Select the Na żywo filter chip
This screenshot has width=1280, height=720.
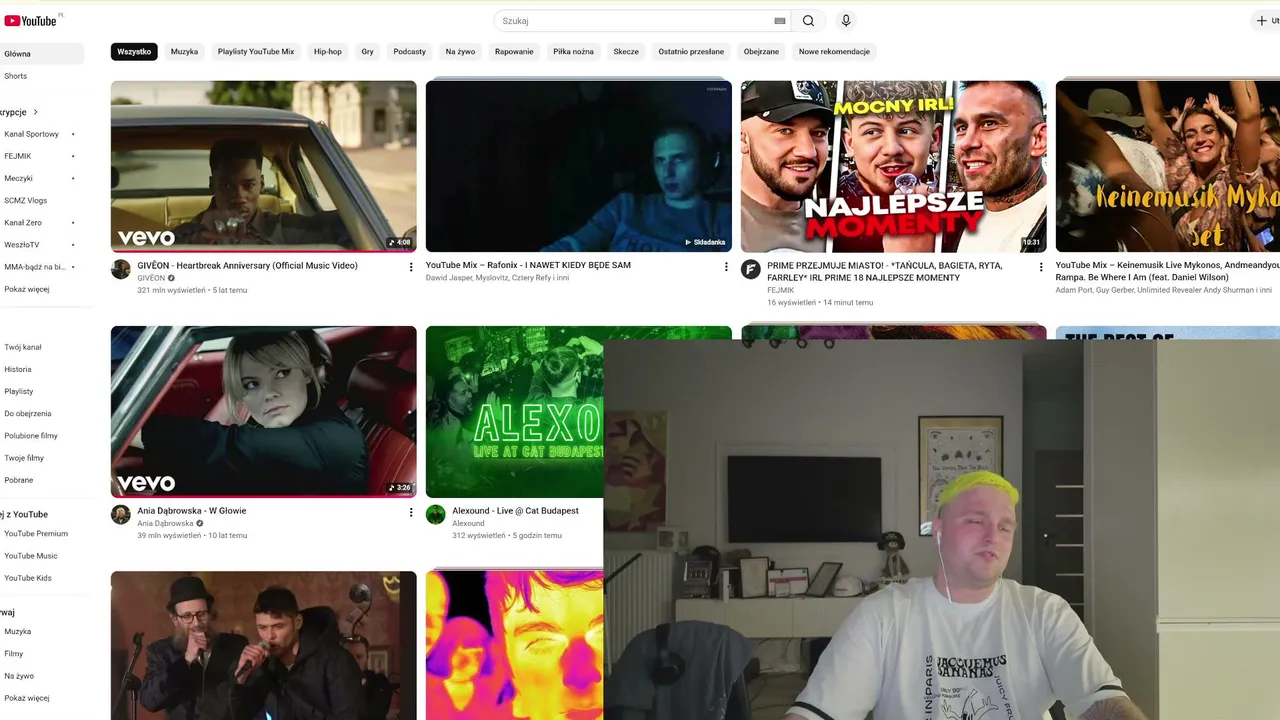[x=460, y=52]
